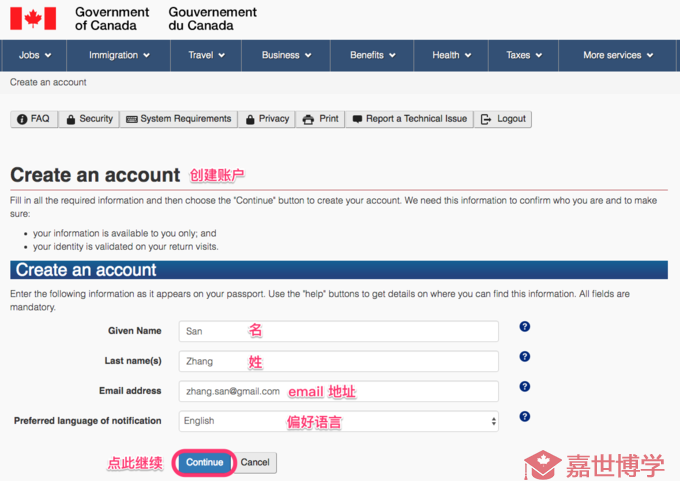Open the Privacy notice
Viewport: 680px width, 481px height.
point(266,119)
